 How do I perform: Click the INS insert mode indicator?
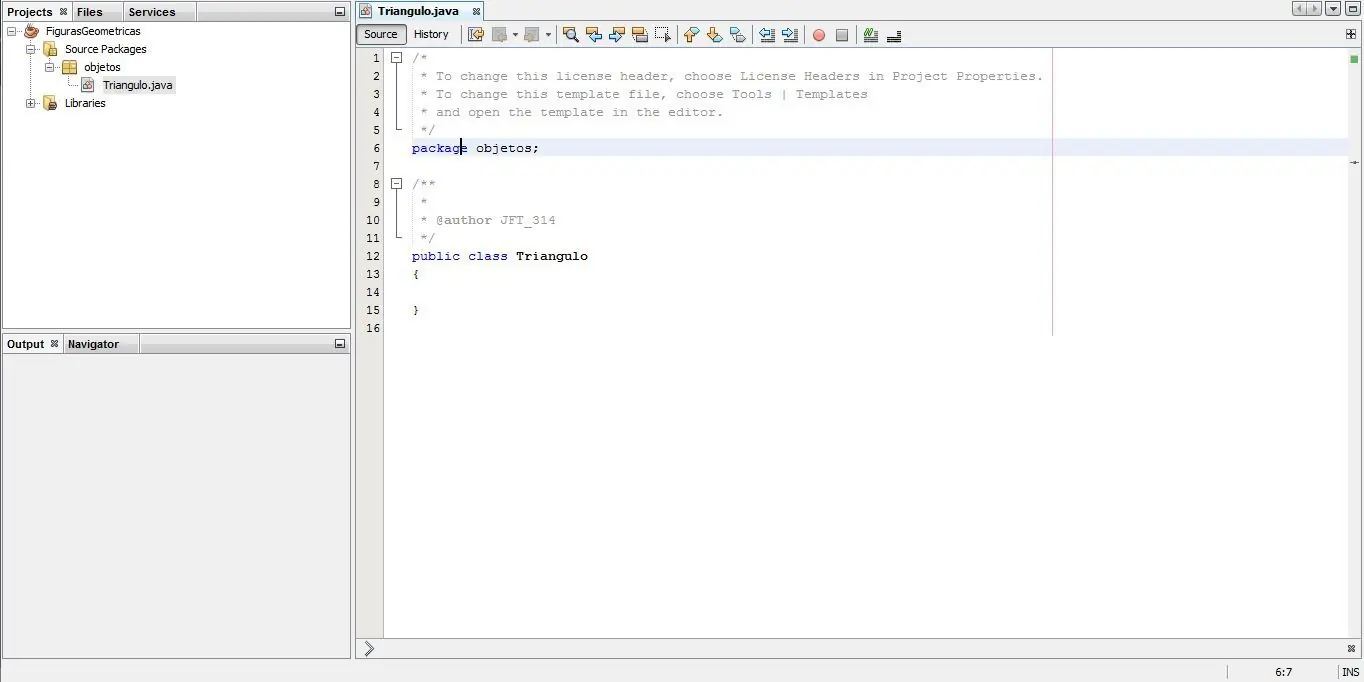[1350, 672]
